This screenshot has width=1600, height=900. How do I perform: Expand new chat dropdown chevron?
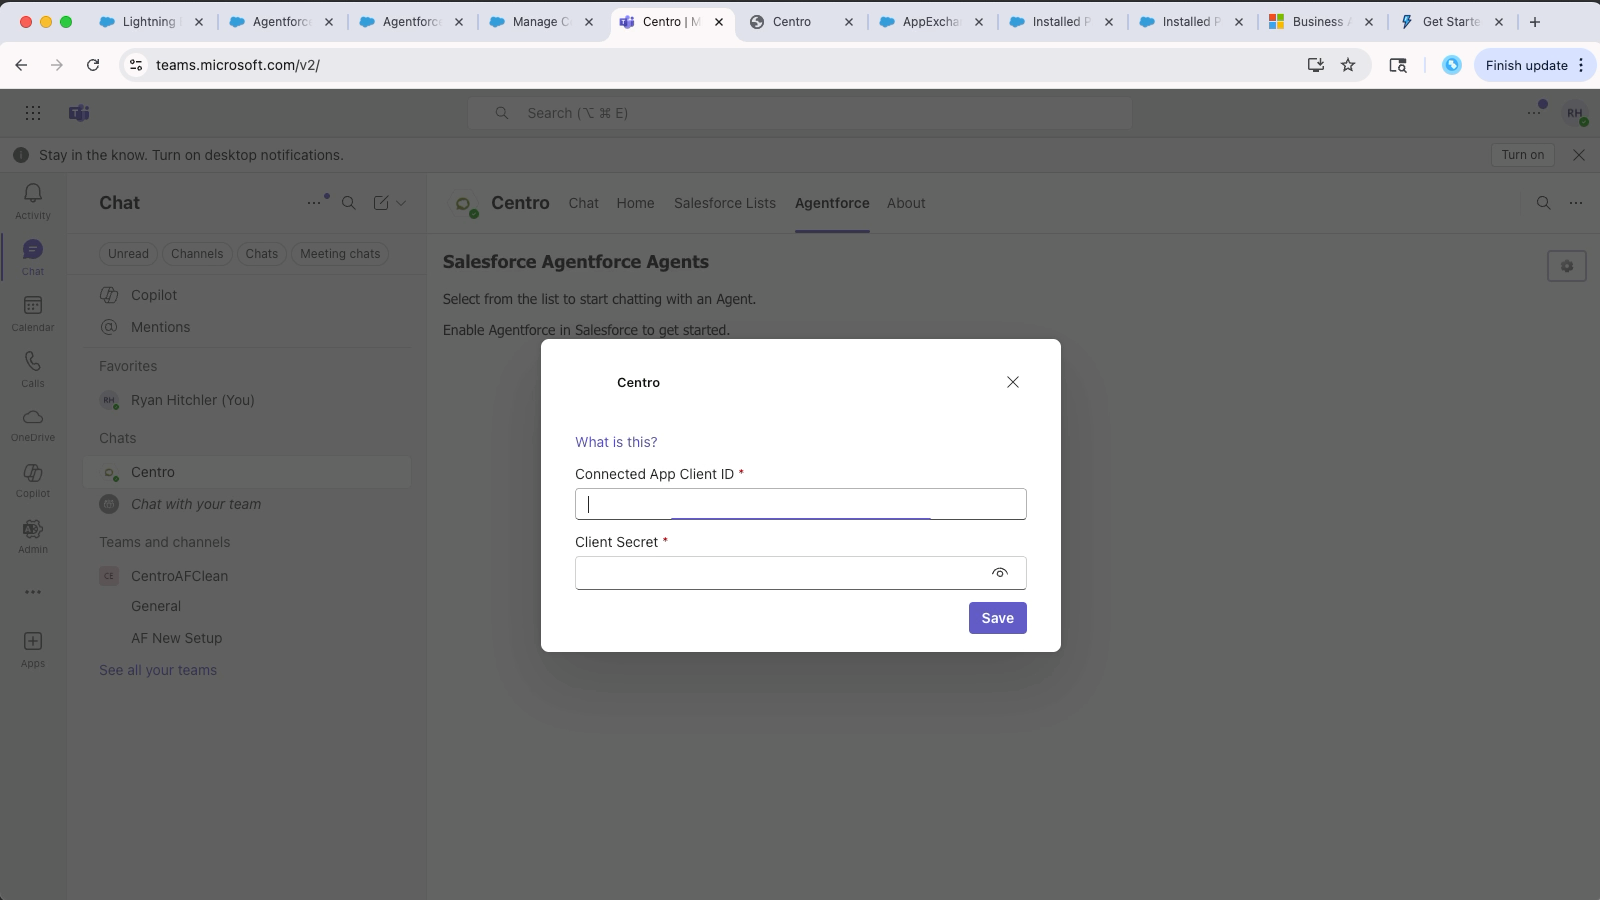(x=401, y=203)
